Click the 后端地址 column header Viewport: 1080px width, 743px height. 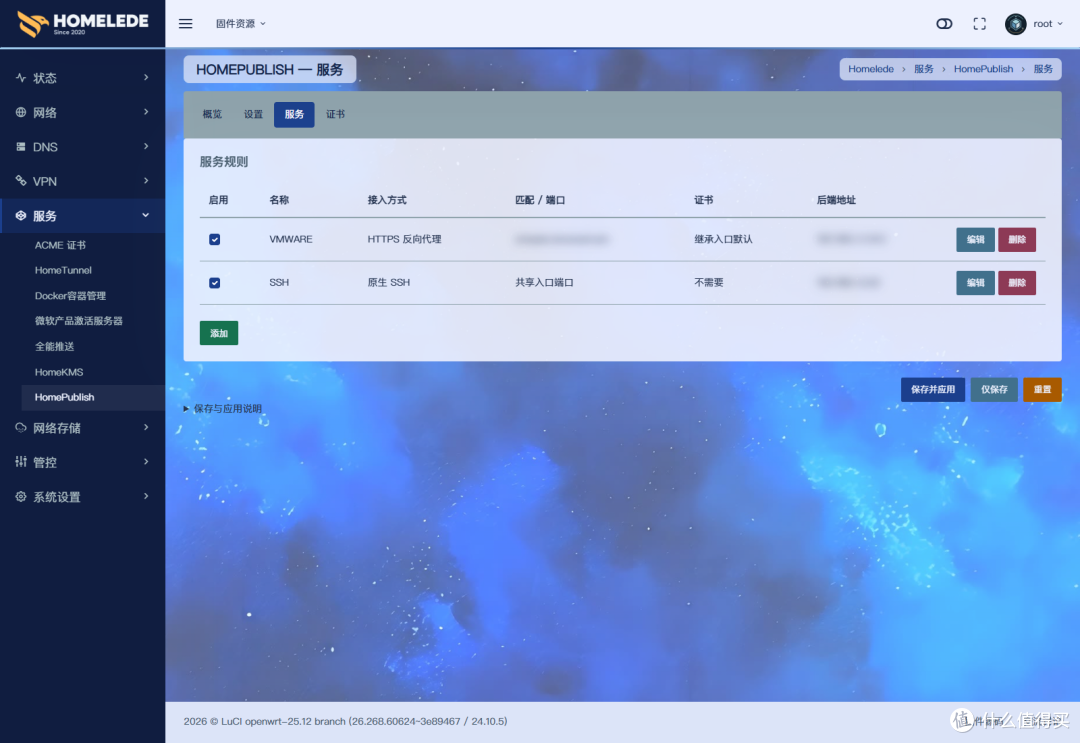pos(836,200)
